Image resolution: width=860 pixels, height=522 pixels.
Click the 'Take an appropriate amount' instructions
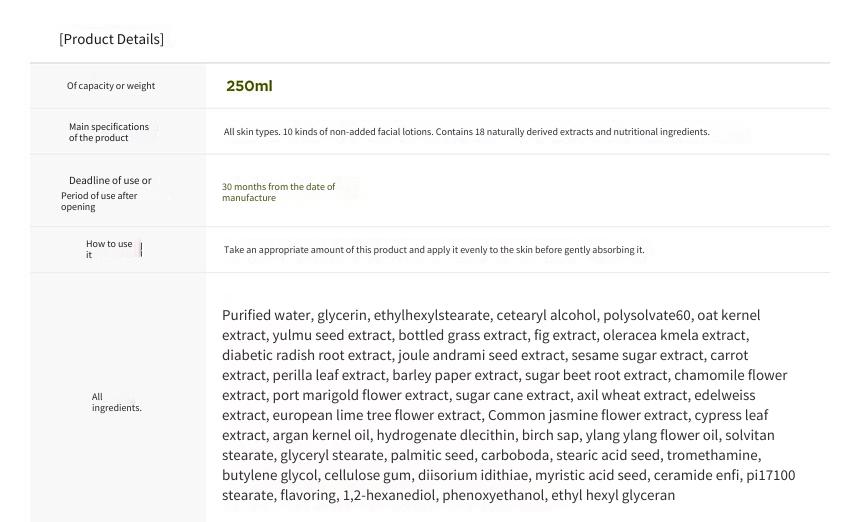pyautogui.click(x=434, y=250)
